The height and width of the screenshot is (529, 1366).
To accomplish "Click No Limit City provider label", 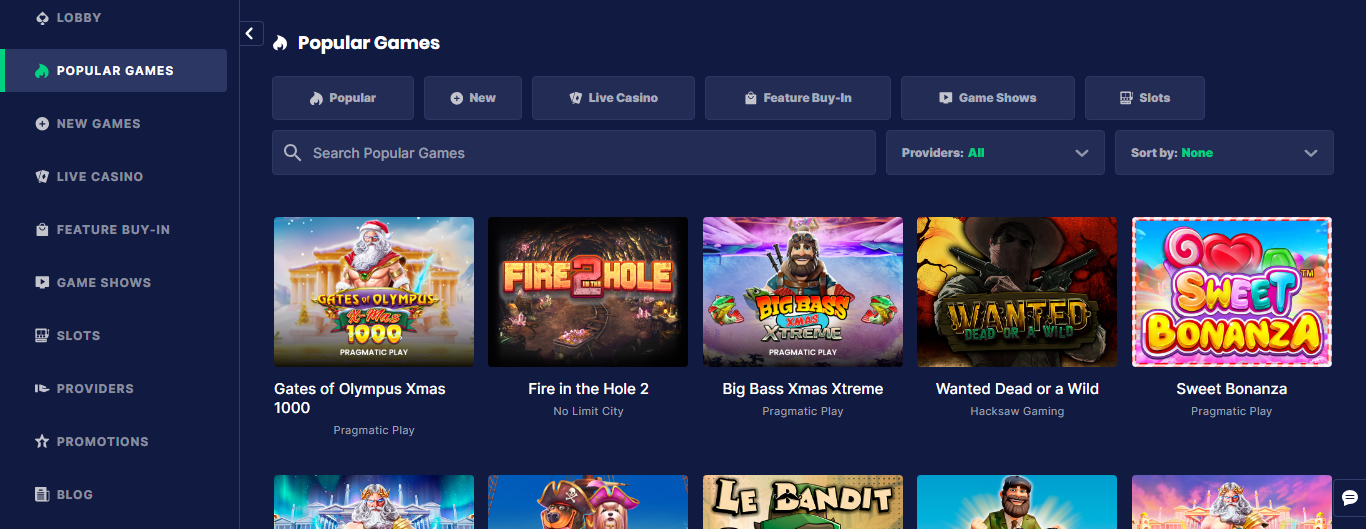I will (588, 411).
